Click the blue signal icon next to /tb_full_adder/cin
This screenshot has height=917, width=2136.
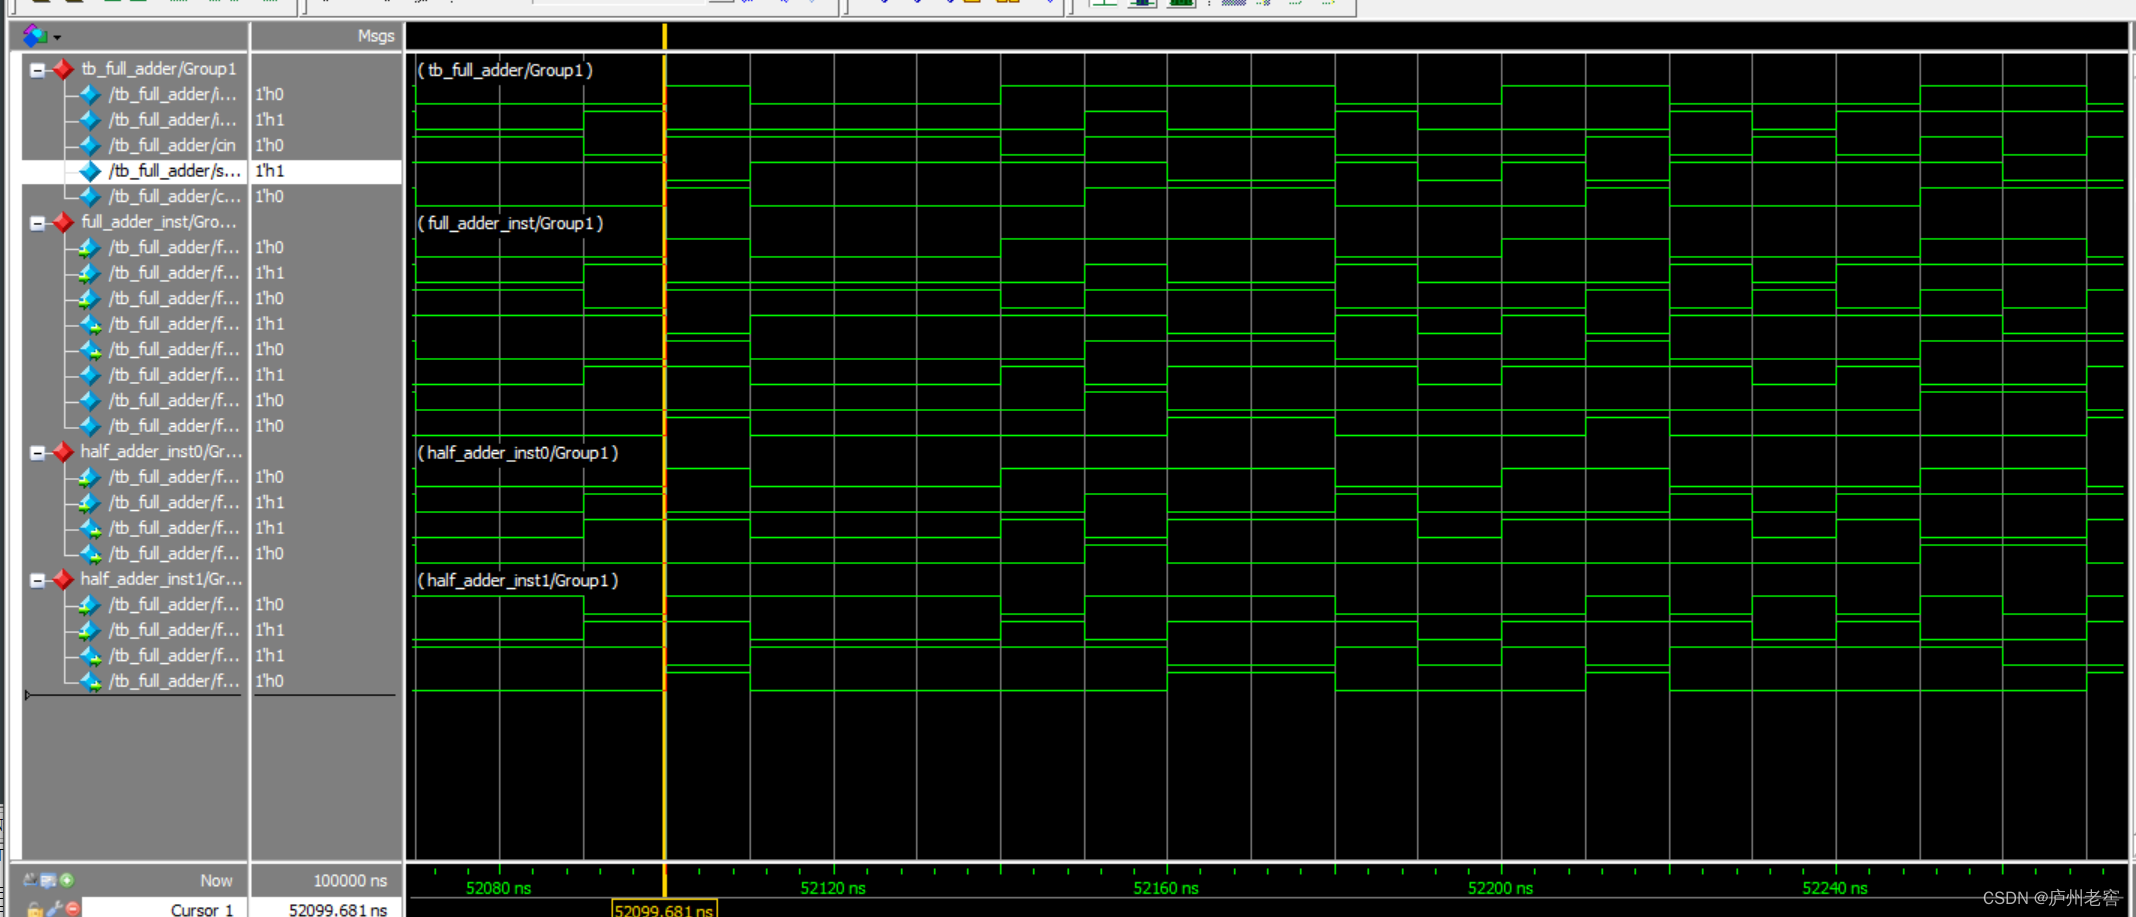coord(88,145)
